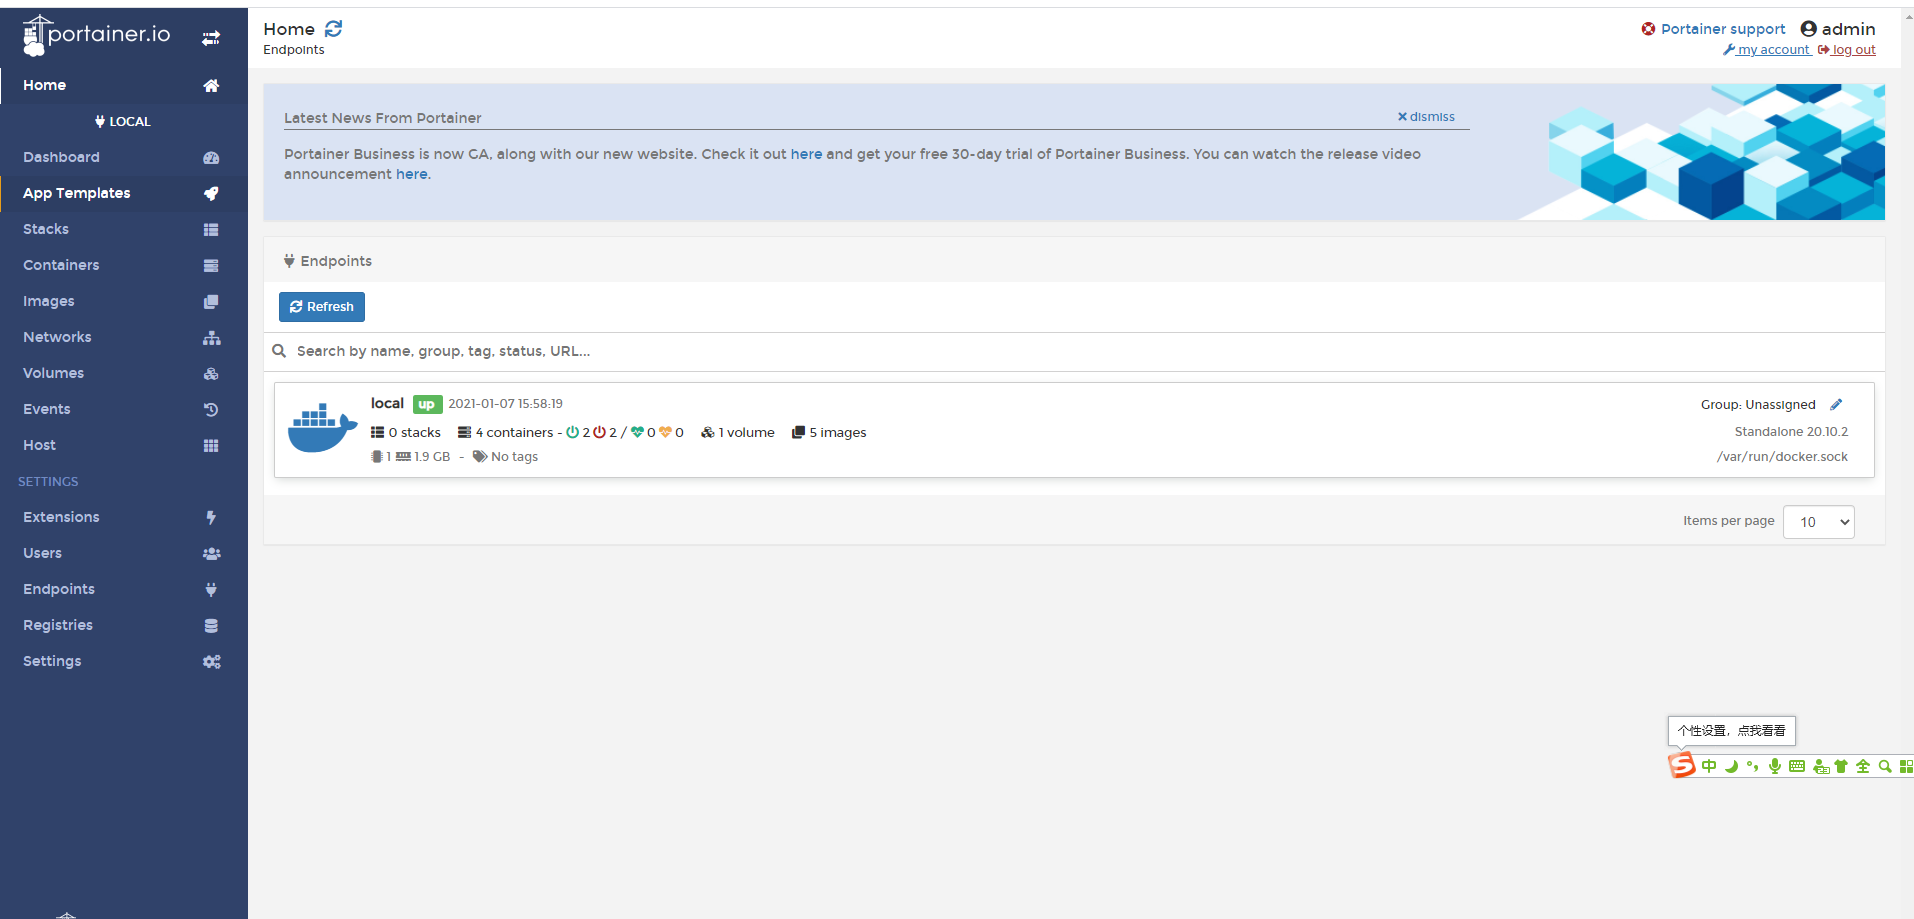Click the Host grid icon
The width and height of the screenshot is (1914, 919).
tap(211, 446)
